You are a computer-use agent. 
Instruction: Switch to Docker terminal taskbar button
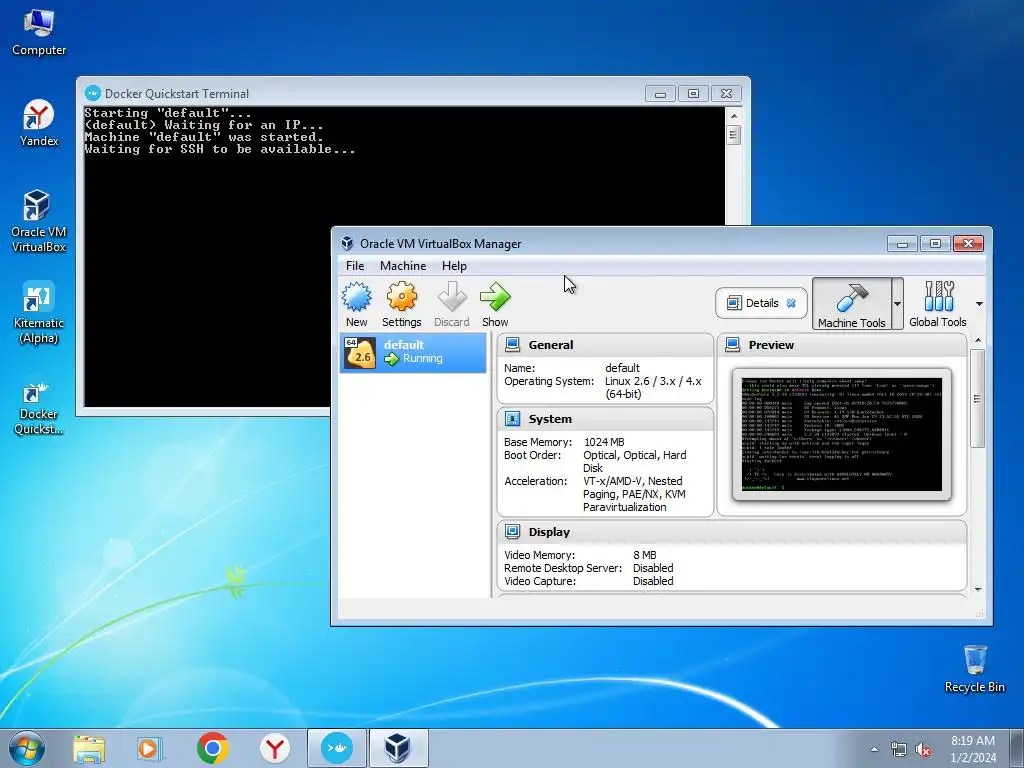pyautogui.click(x=336, y=748)
